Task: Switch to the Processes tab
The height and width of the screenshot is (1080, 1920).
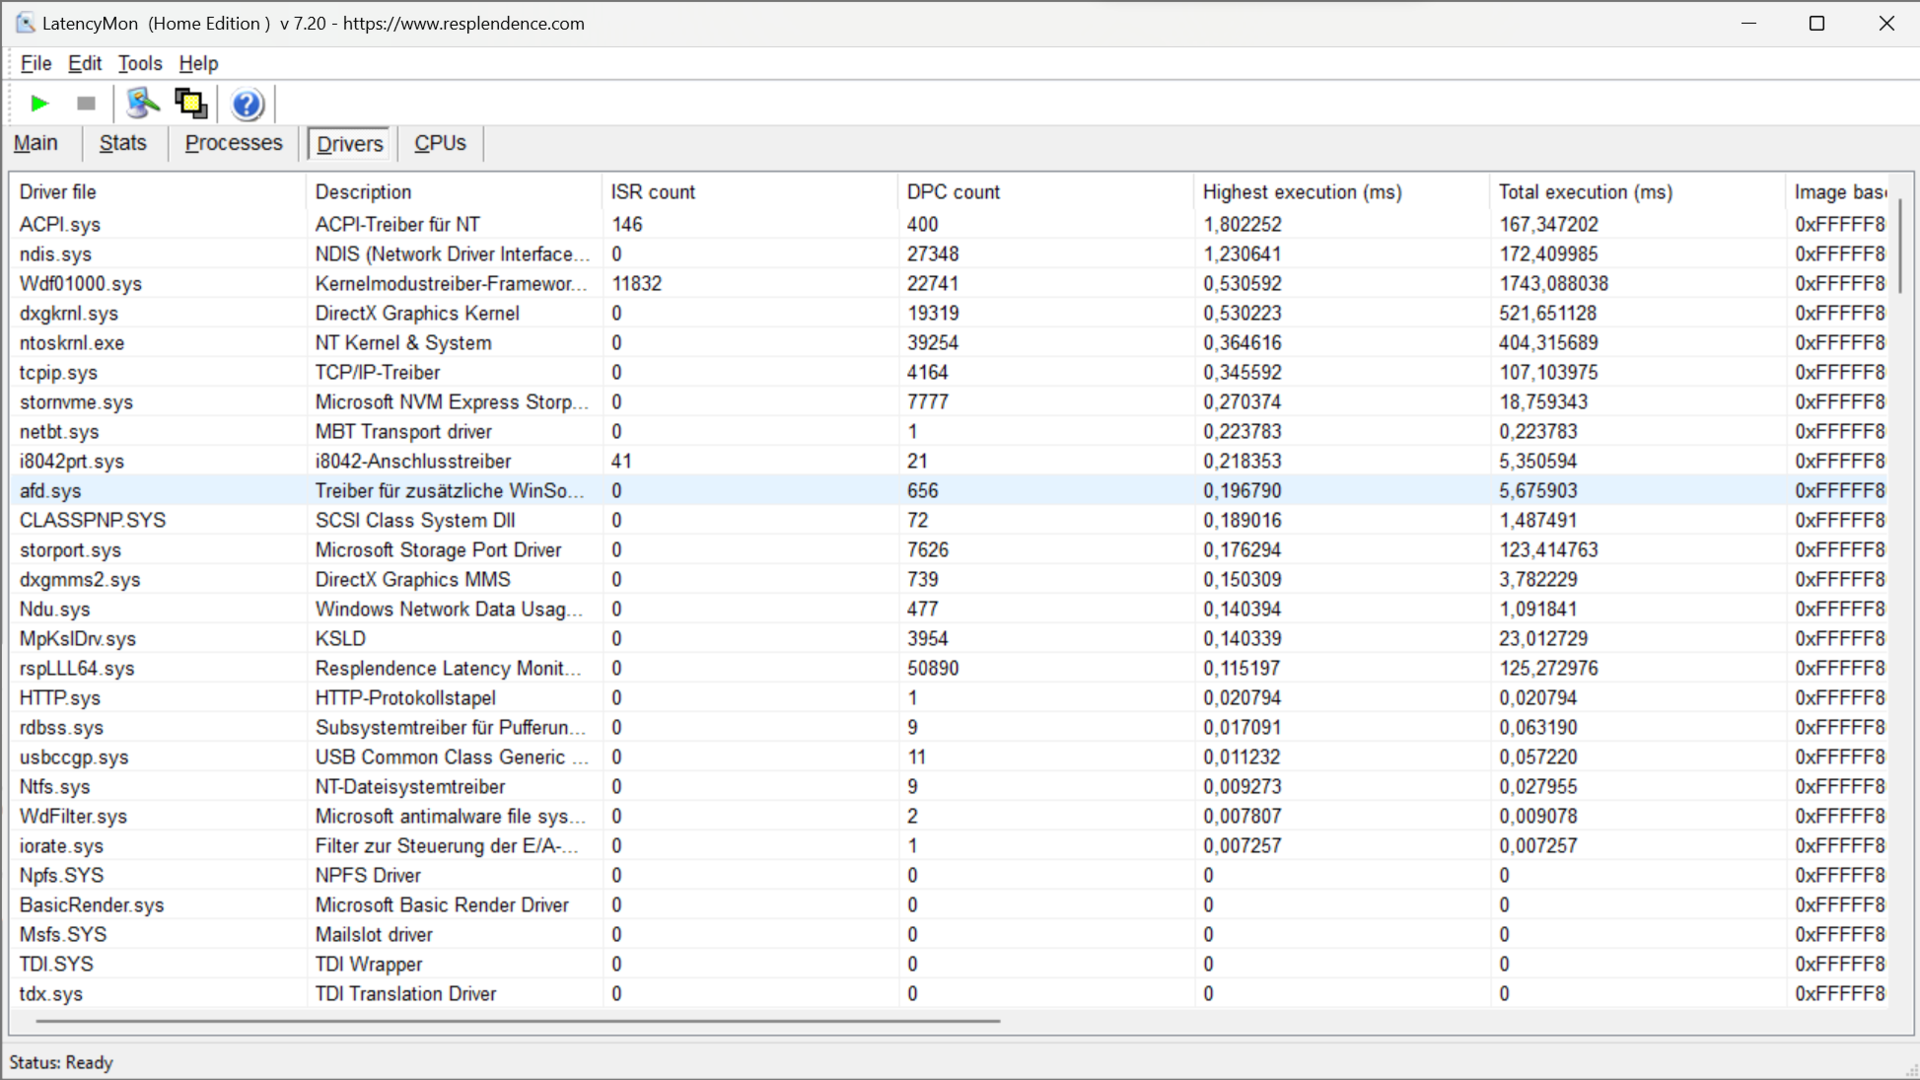Action: [x=233, y=143]
